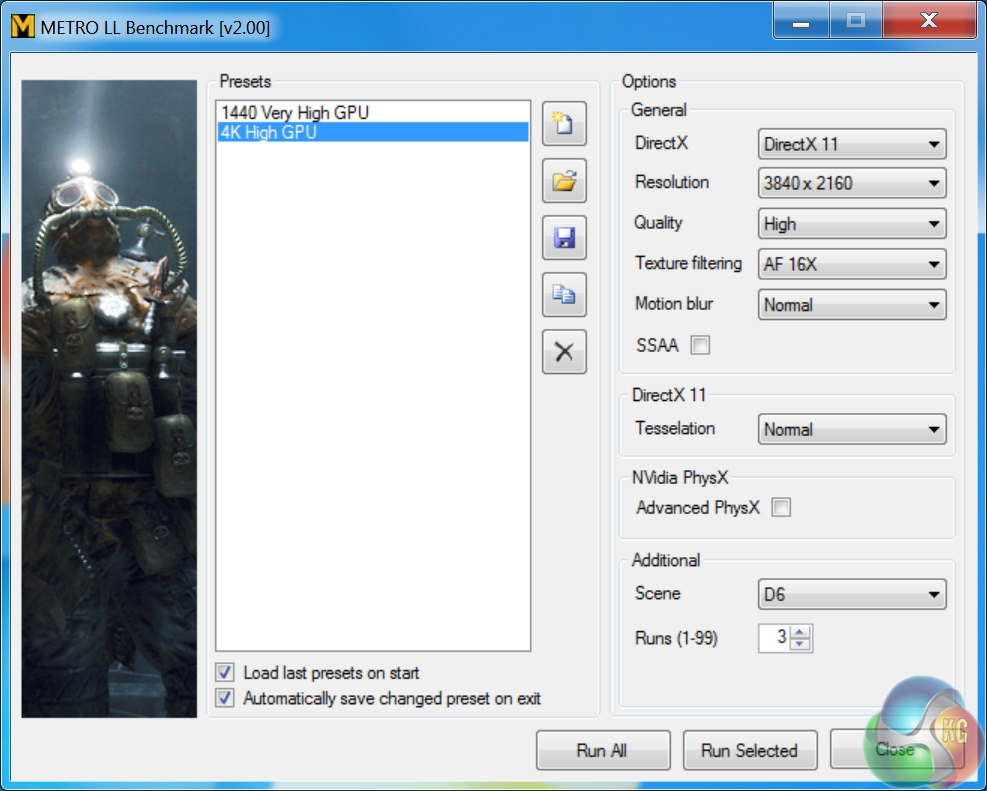Select the 1440 Very High GPU preset
Viewport: 987px width, 791px height.
pos(373,113)
